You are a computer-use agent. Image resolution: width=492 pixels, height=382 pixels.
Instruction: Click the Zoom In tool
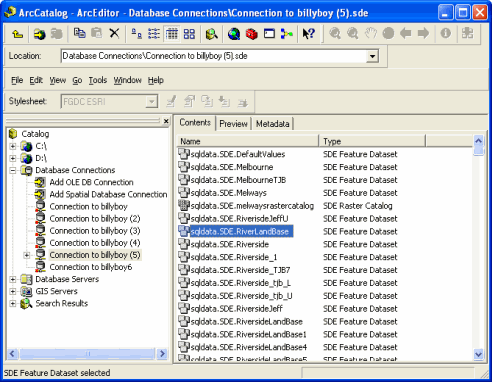(x=335, y=33)
